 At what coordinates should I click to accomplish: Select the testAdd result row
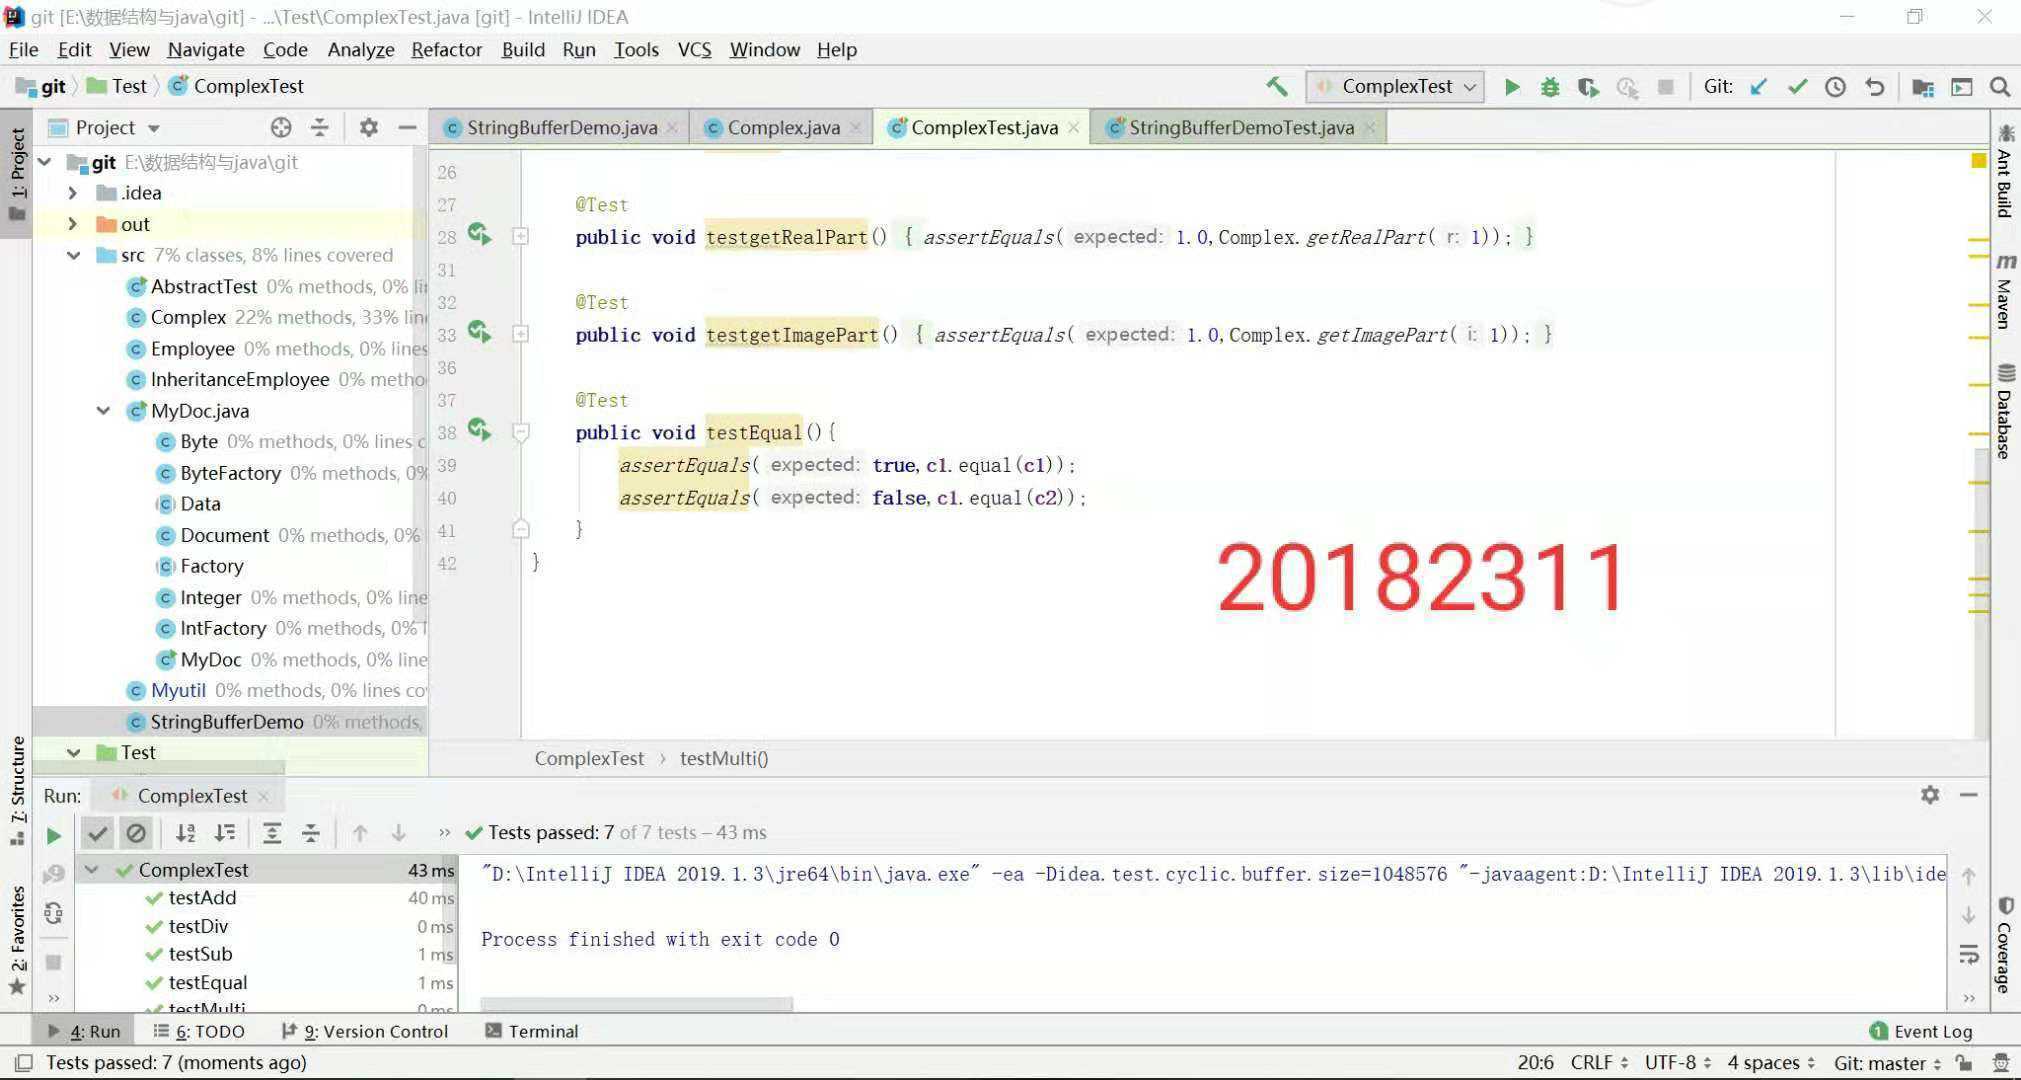(x=266, y=898)
